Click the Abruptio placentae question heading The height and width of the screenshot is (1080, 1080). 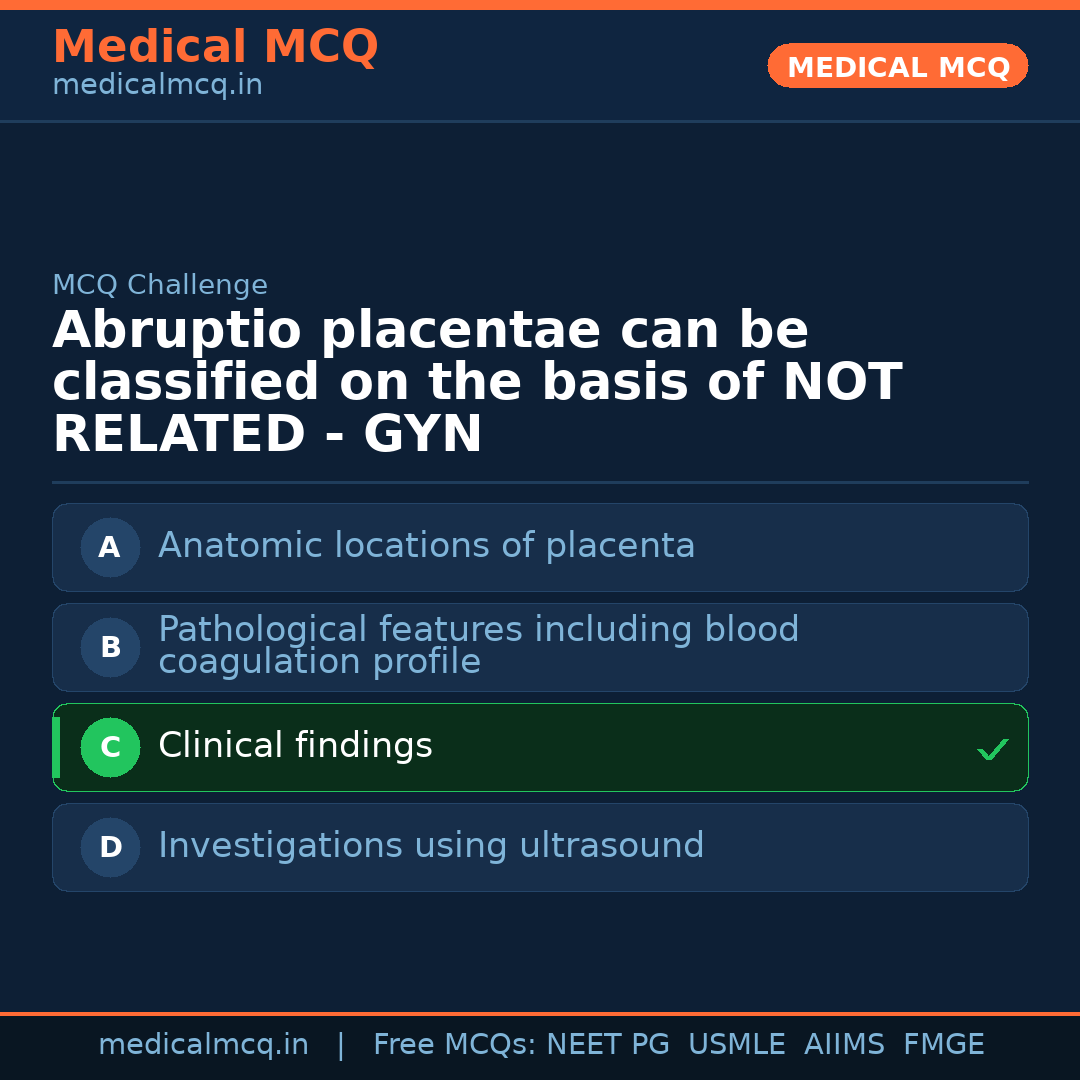coord(477,383)
